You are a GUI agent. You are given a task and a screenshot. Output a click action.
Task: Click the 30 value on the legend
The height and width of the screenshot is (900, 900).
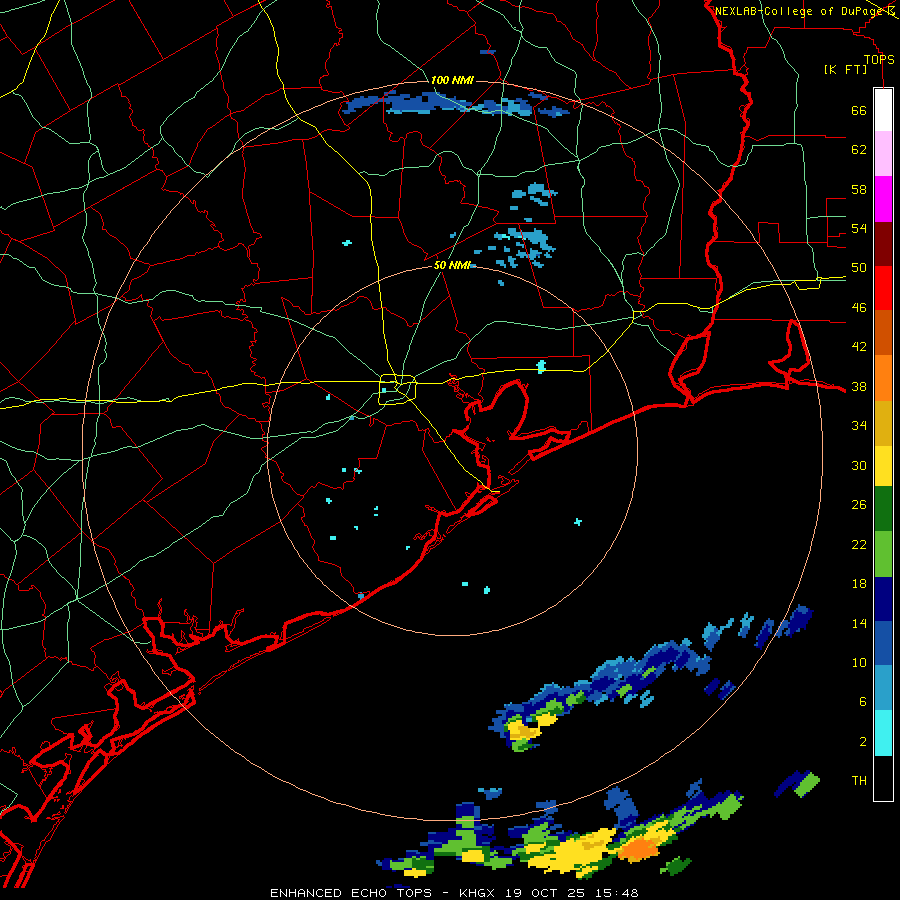point(859,465)
